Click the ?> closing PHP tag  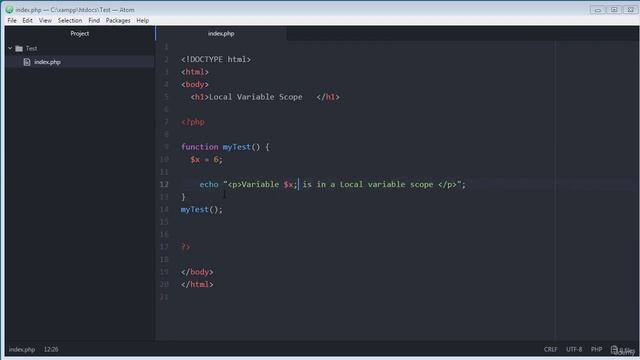[x=185, y=247]
